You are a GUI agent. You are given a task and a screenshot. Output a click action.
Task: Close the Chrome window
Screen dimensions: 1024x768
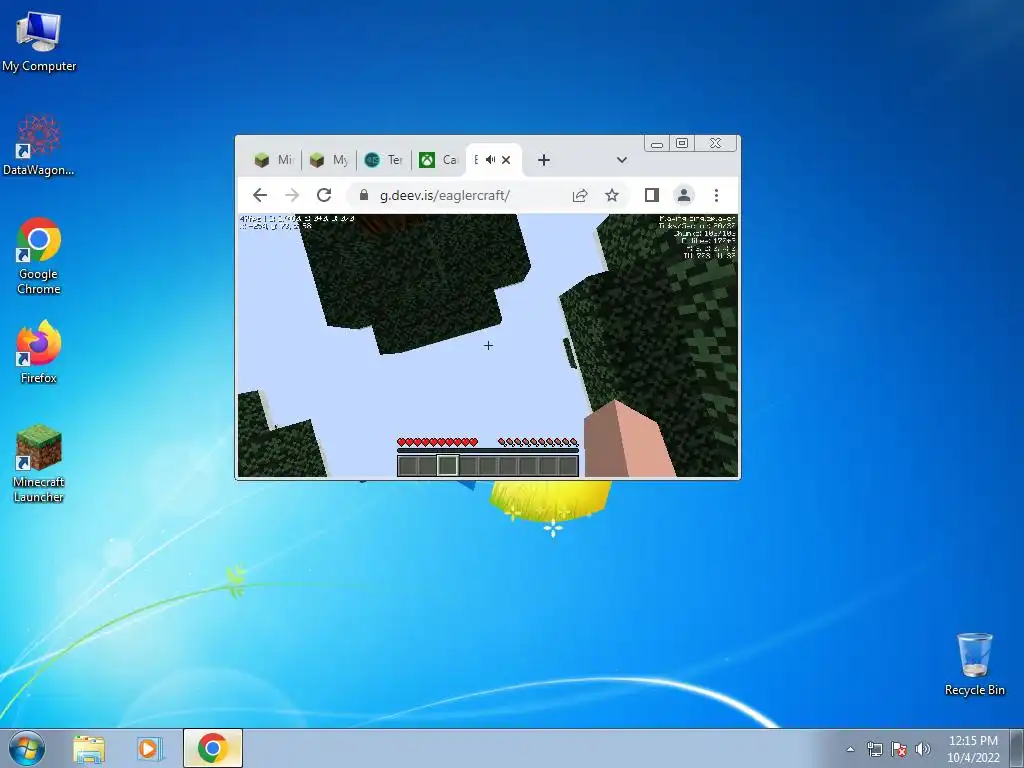(x=715, y=144)
